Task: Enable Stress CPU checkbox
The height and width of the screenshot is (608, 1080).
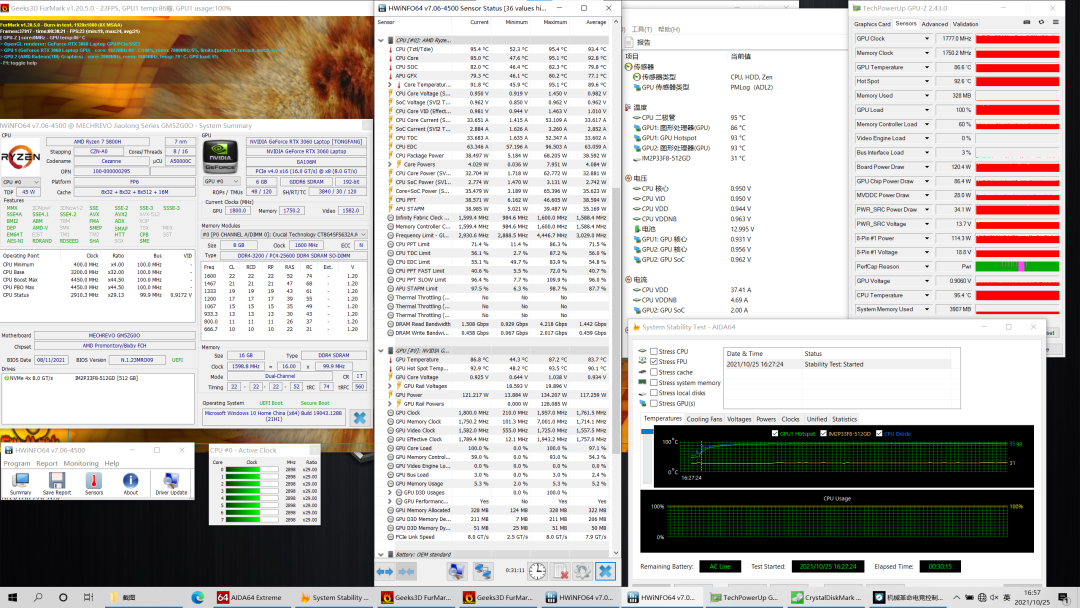Action: point(654,351)
